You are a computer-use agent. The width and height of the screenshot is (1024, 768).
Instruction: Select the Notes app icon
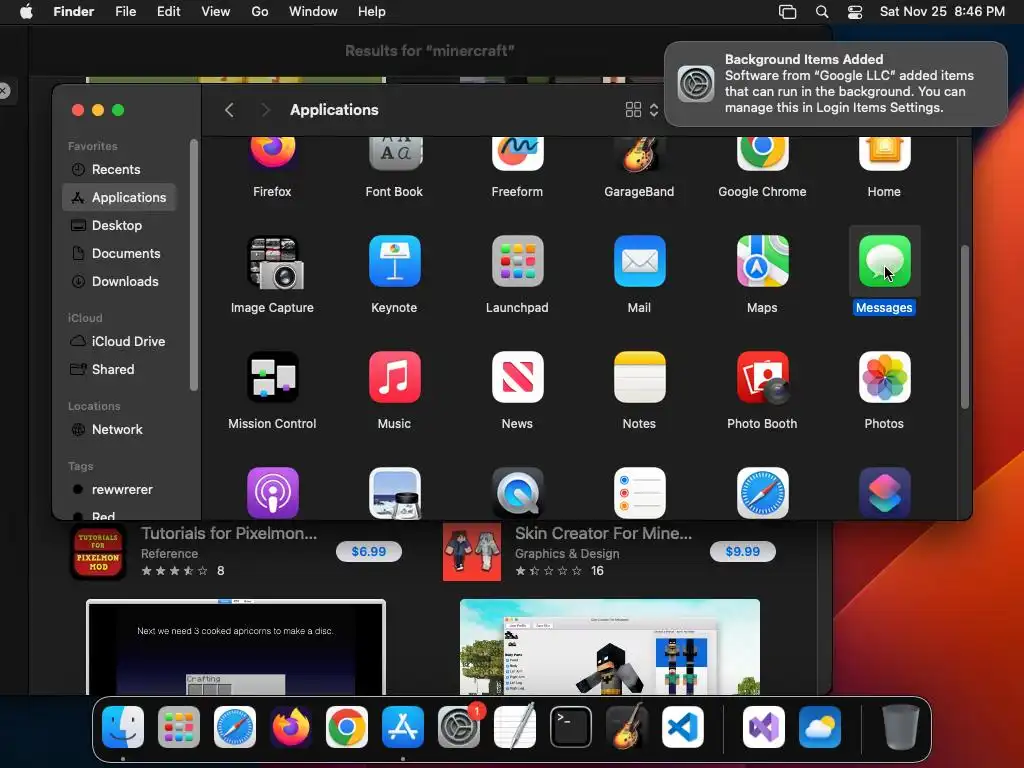[x=639, y=377]
